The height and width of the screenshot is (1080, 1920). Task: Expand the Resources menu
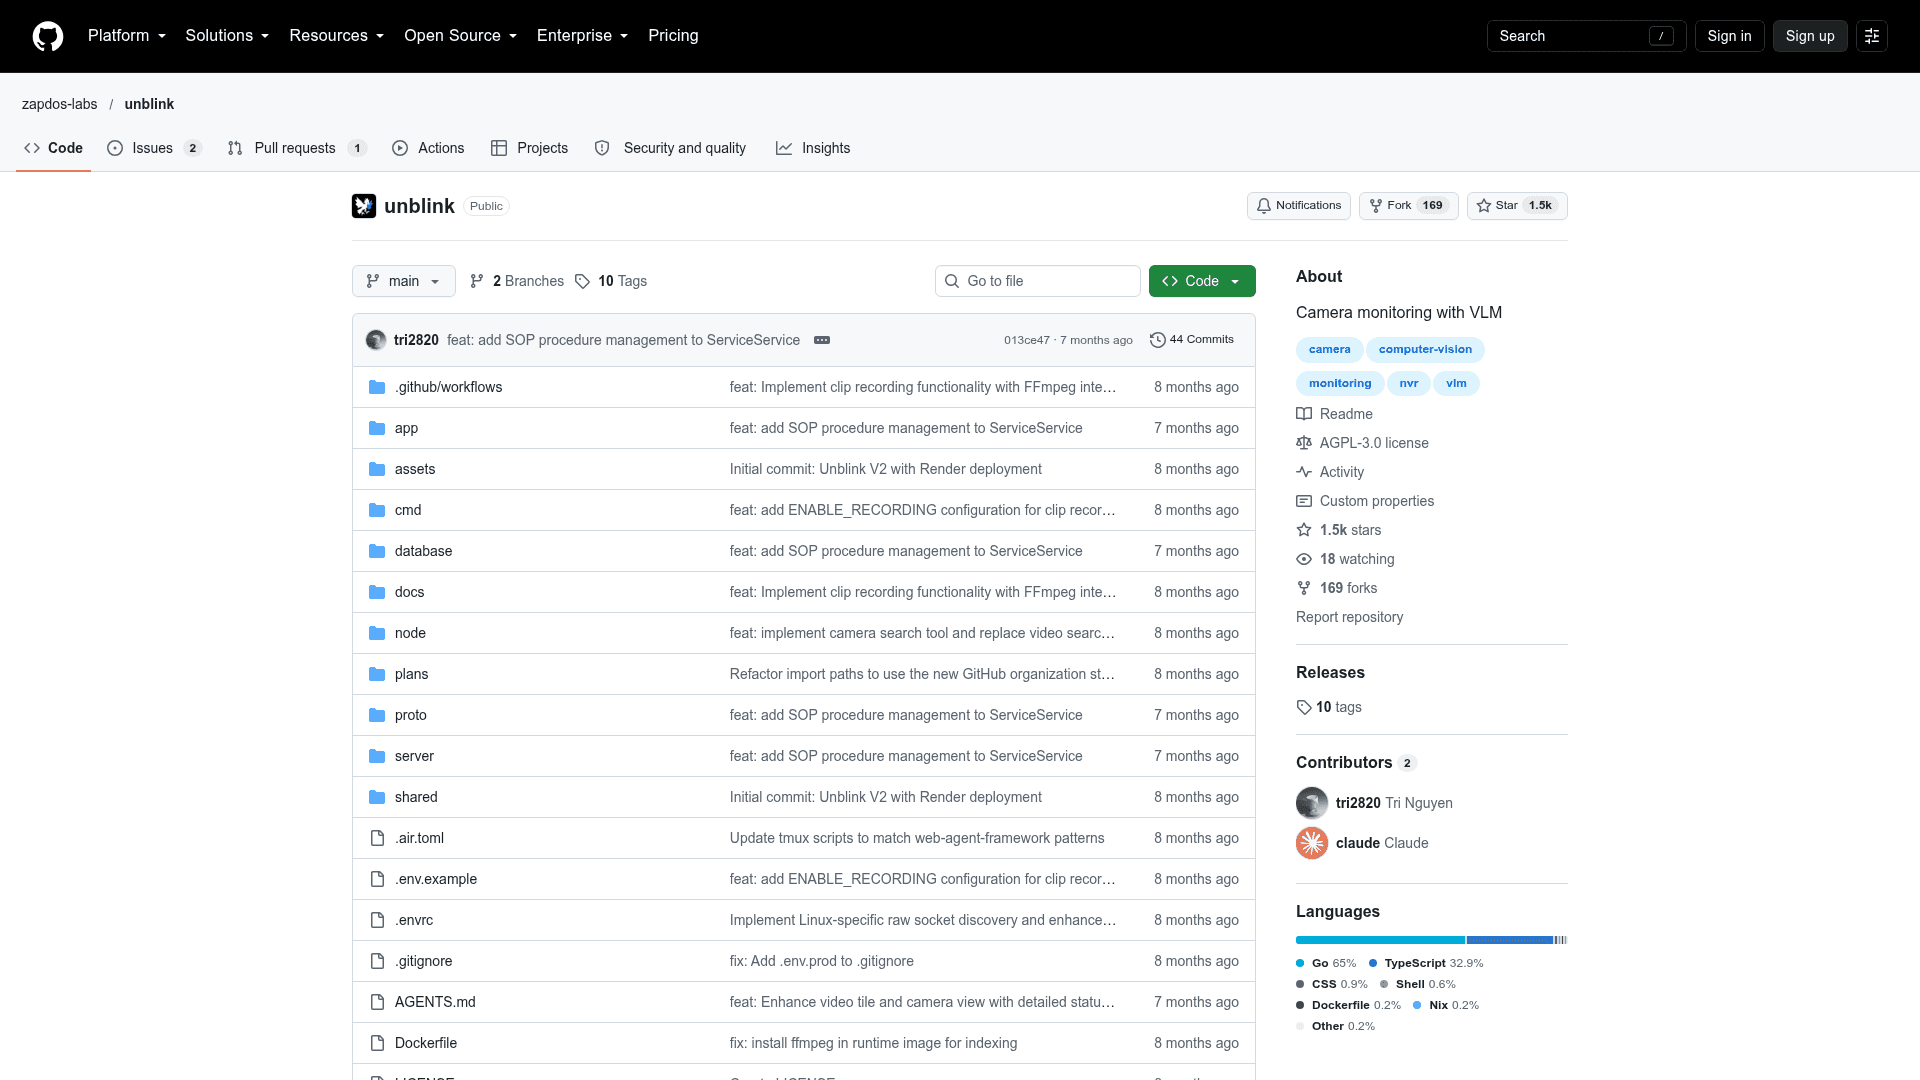click(x=337, y=36)
